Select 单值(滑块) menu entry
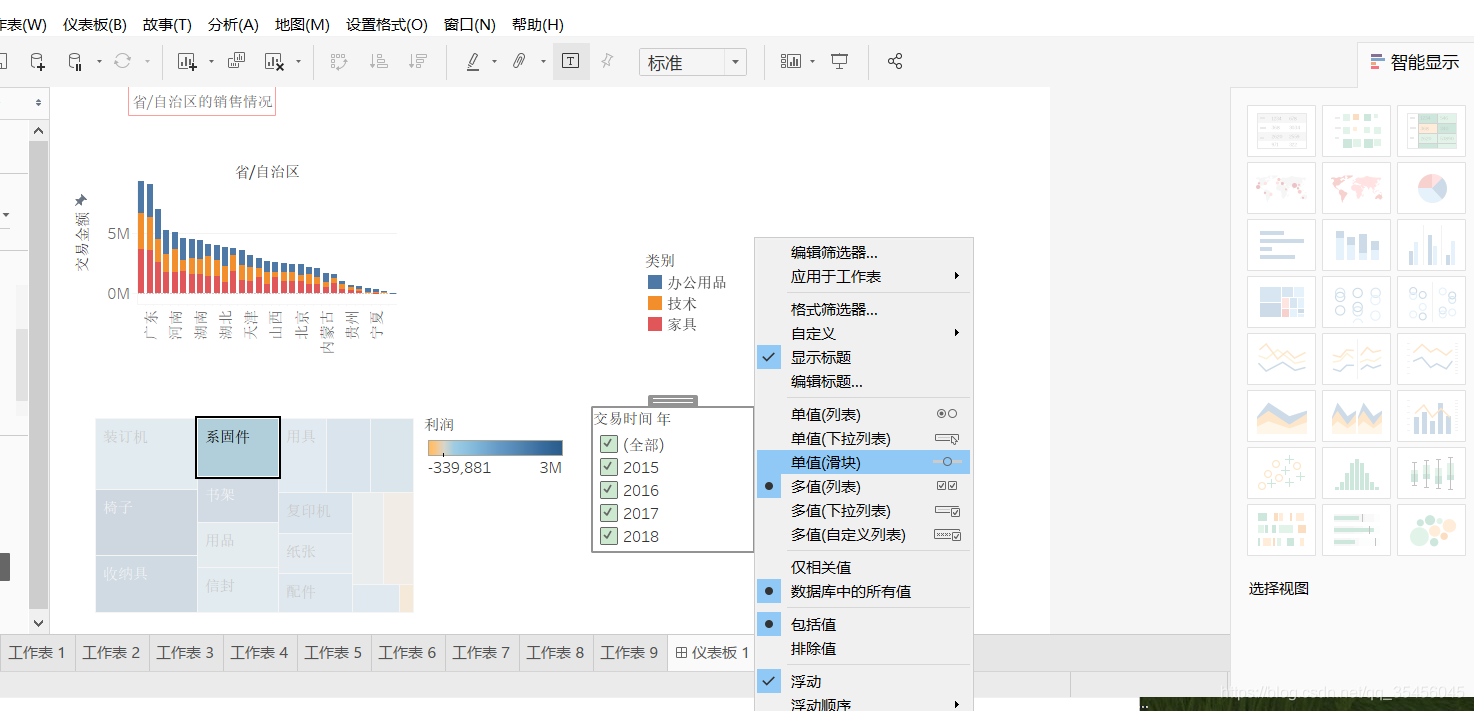The height and width of the screenshot is (711, 1474). click(x=863, y=462)
